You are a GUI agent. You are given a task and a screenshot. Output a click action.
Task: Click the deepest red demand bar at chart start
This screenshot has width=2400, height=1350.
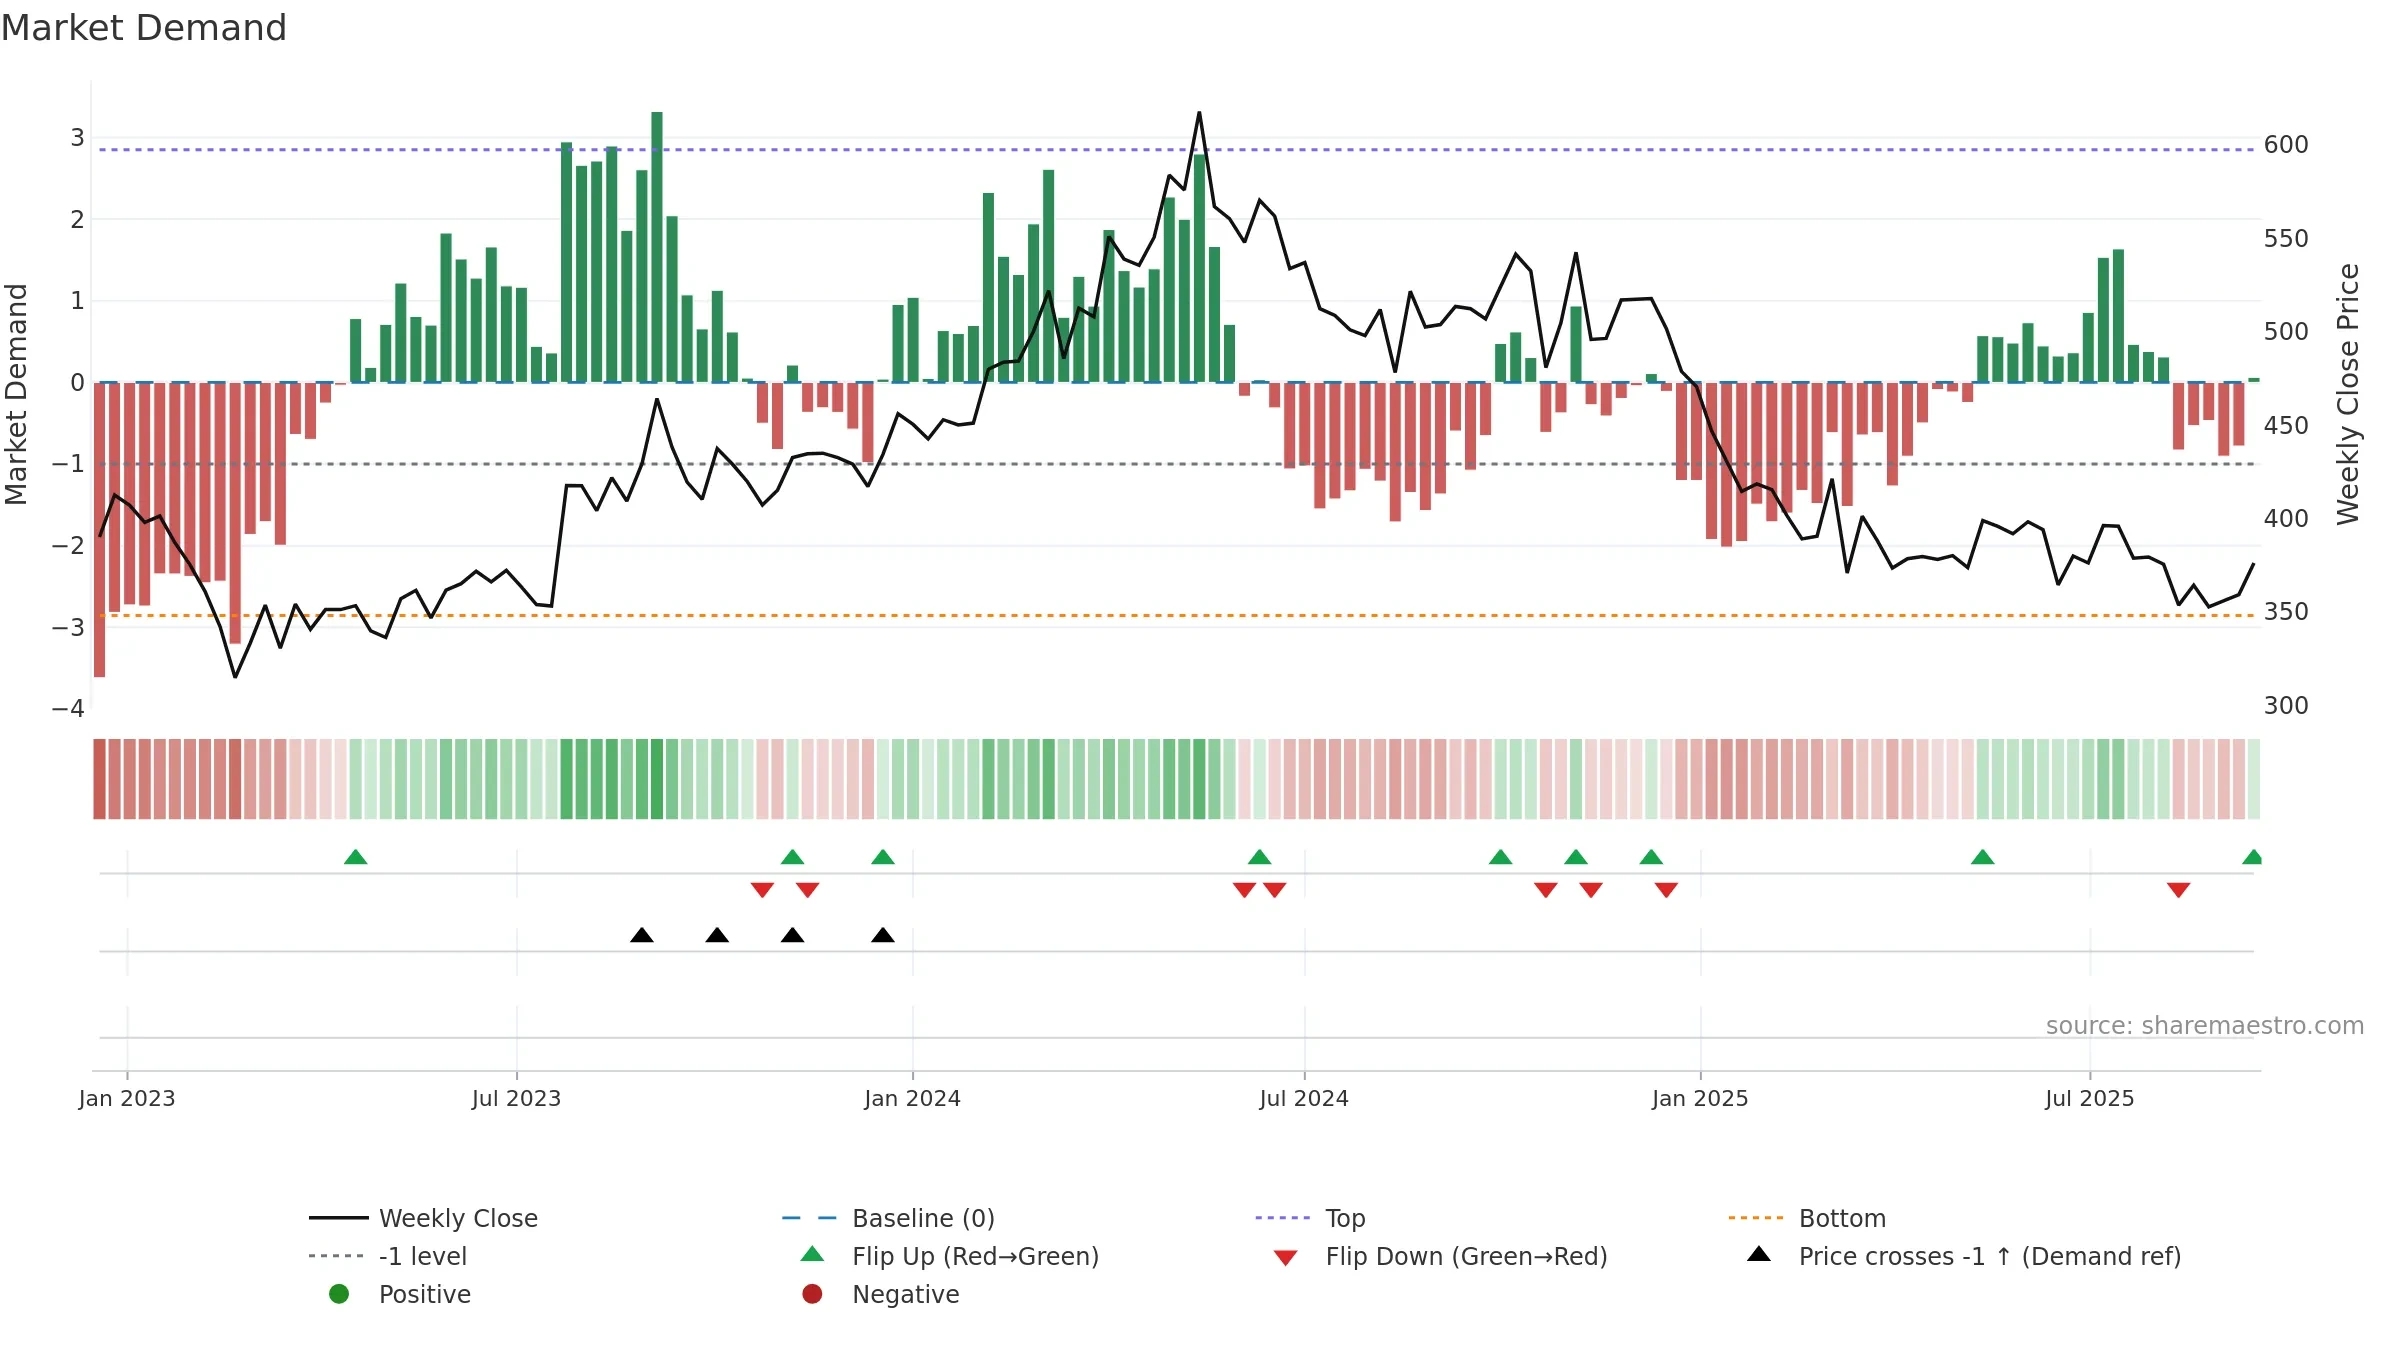100,530
